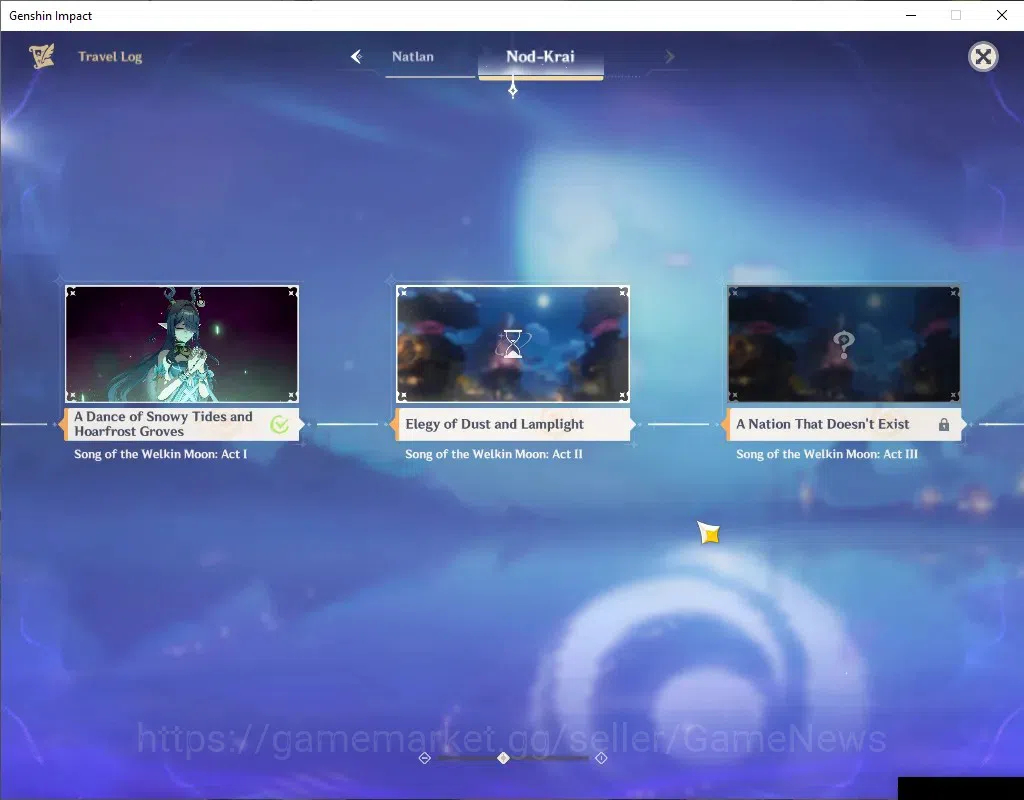Click the right end of the timeline scrollbar
Image resolution: width=1024 pixels, height=800 pixels.
coord(601,758)
